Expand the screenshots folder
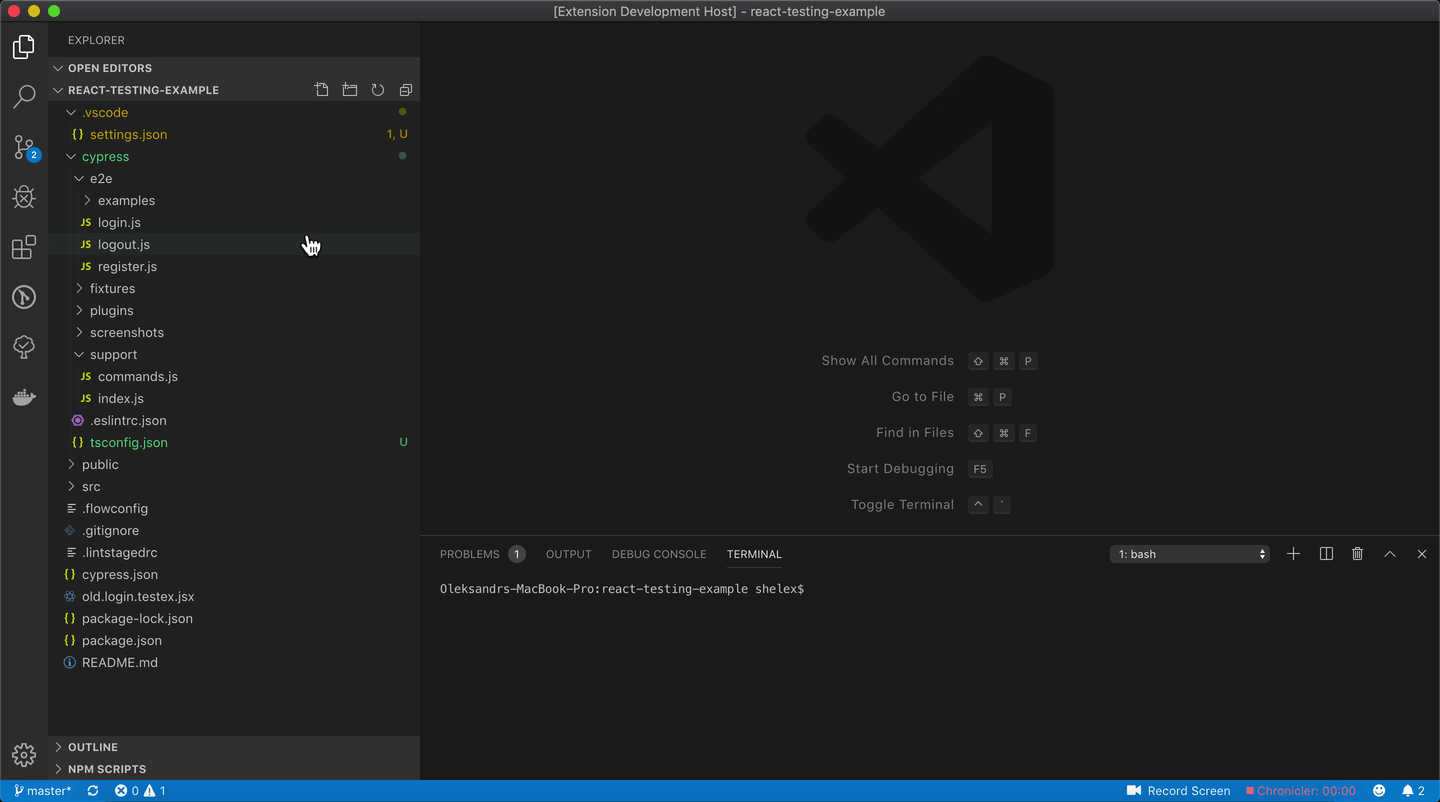 click(234, 333)
